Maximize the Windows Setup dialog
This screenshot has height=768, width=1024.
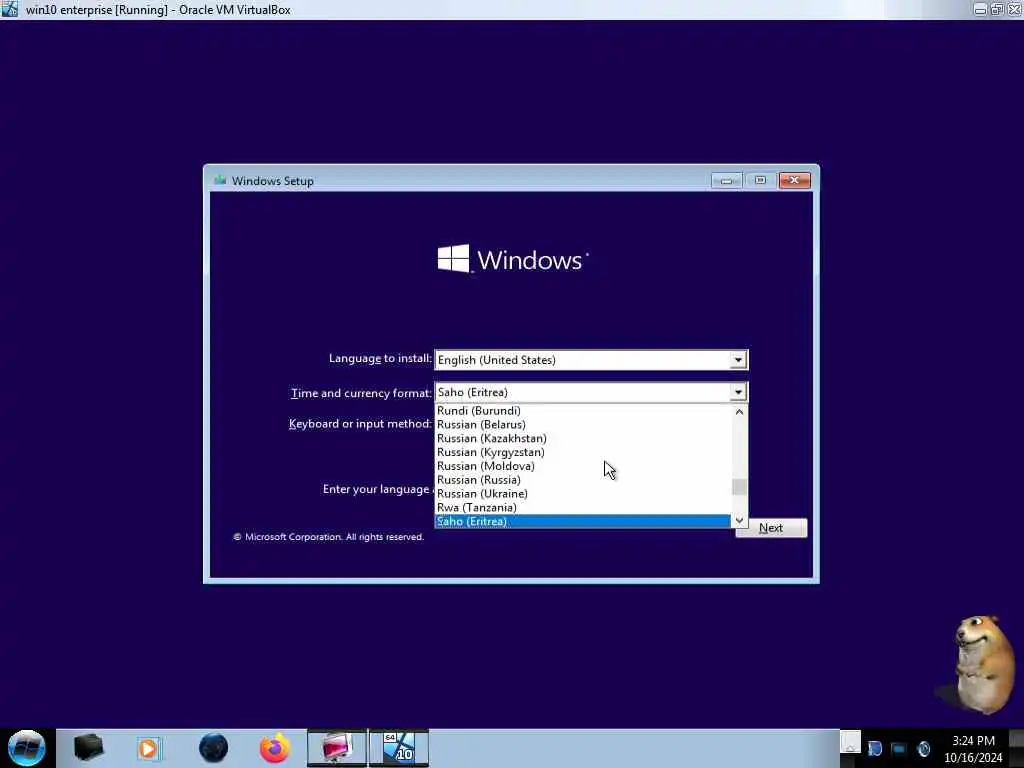pyautogui.click(x=760, y=180)
